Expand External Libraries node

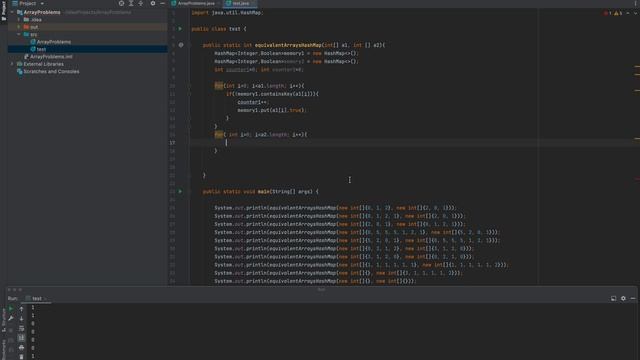coord(12,64)
